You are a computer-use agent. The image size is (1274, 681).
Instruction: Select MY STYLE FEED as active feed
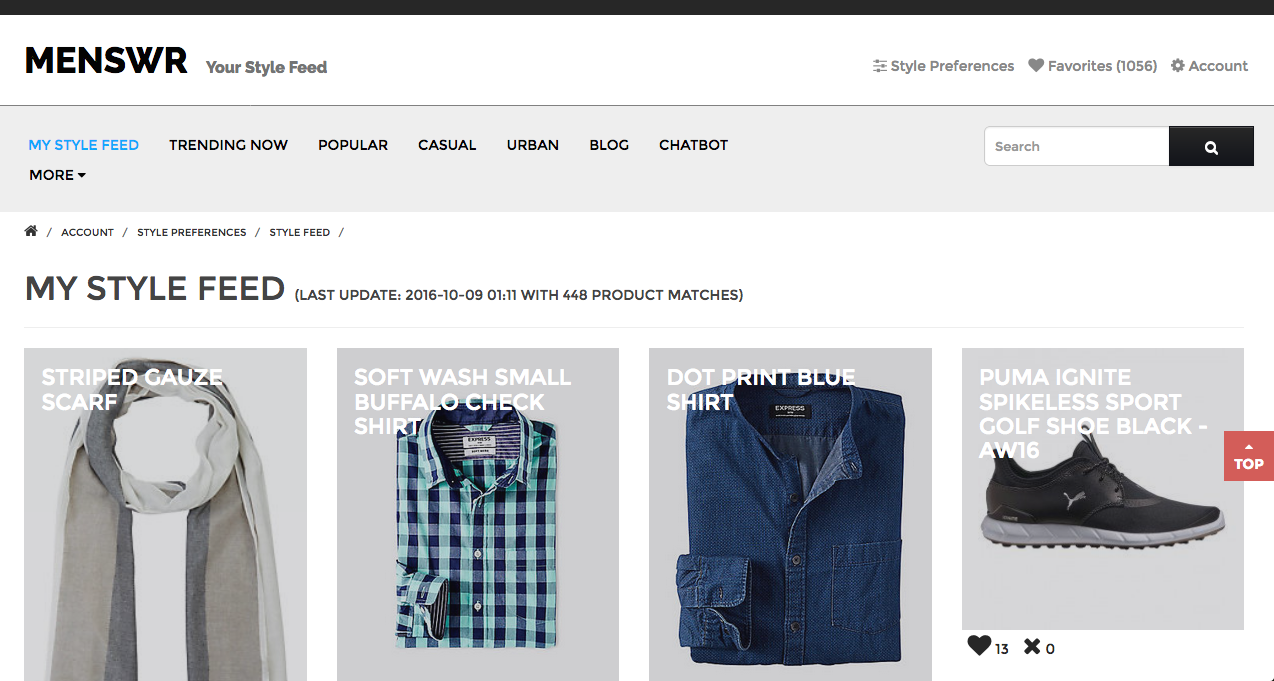[x=84, y=145]
